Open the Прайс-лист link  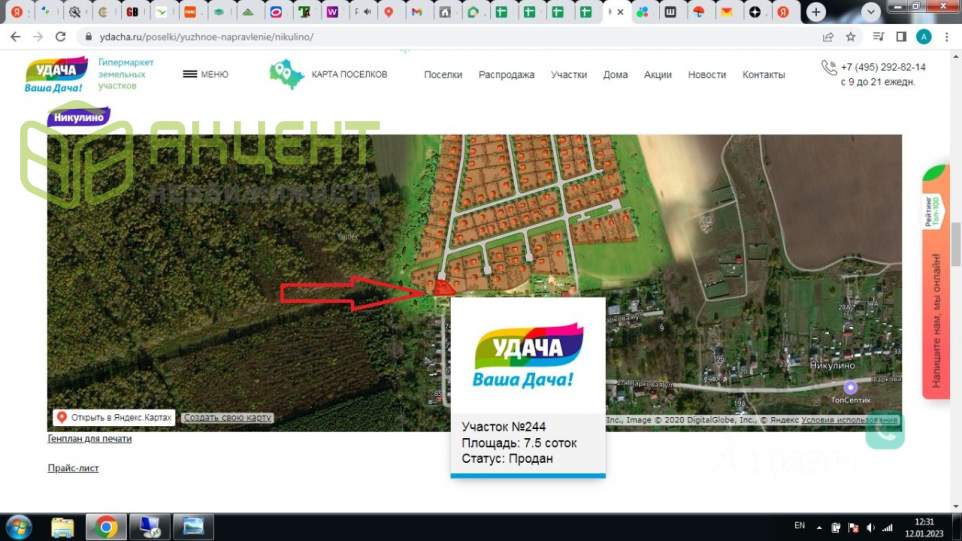tap(73, 468)
